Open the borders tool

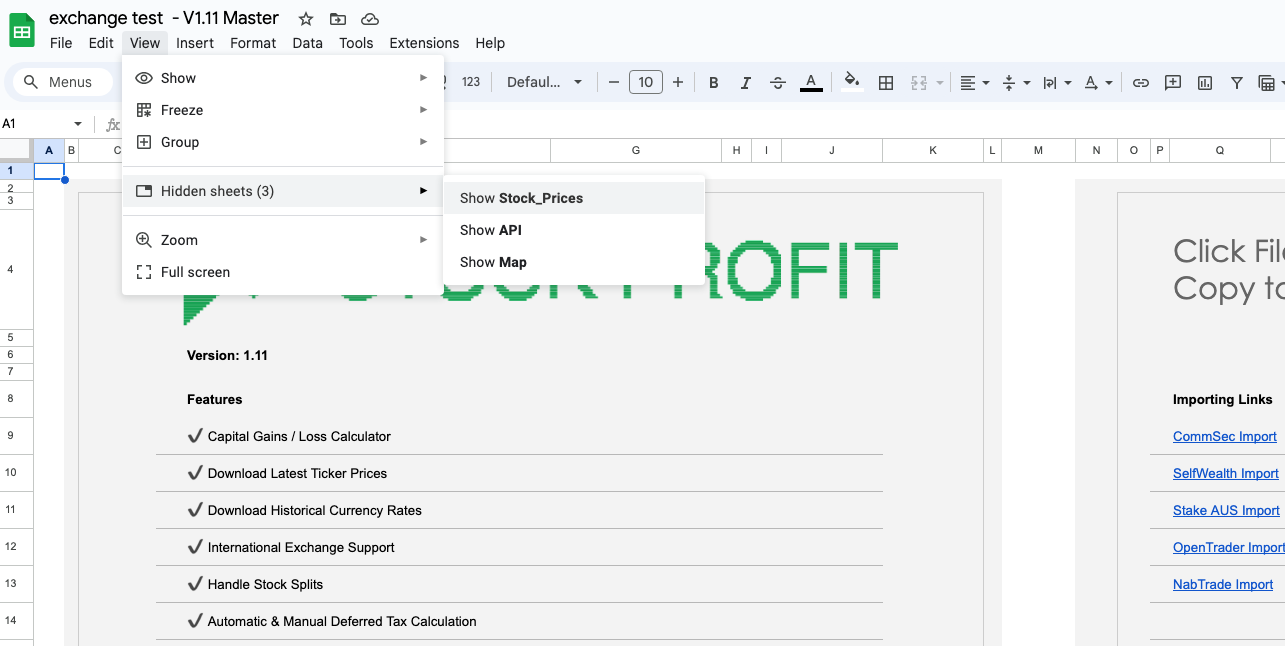885,82
